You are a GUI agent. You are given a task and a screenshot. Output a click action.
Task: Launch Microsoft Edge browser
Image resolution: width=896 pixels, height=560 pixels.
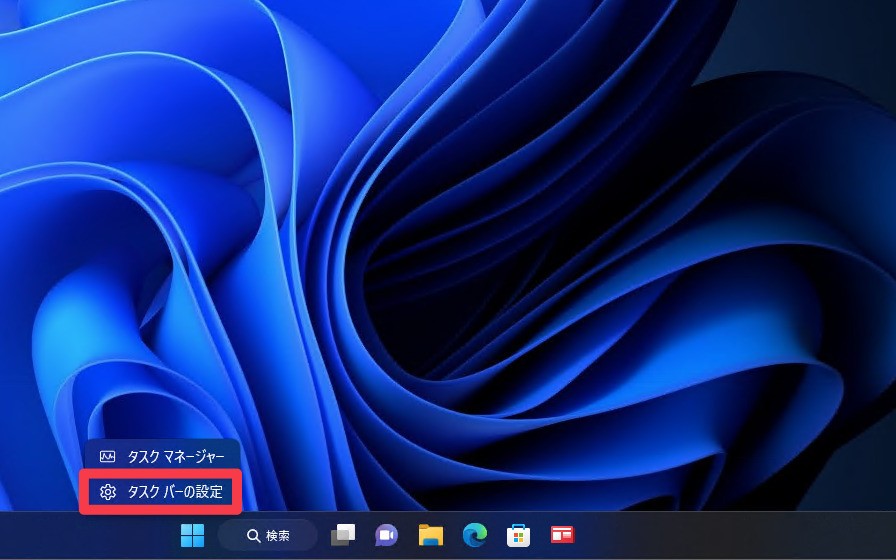pyautogui.click(x=474, y=535)
